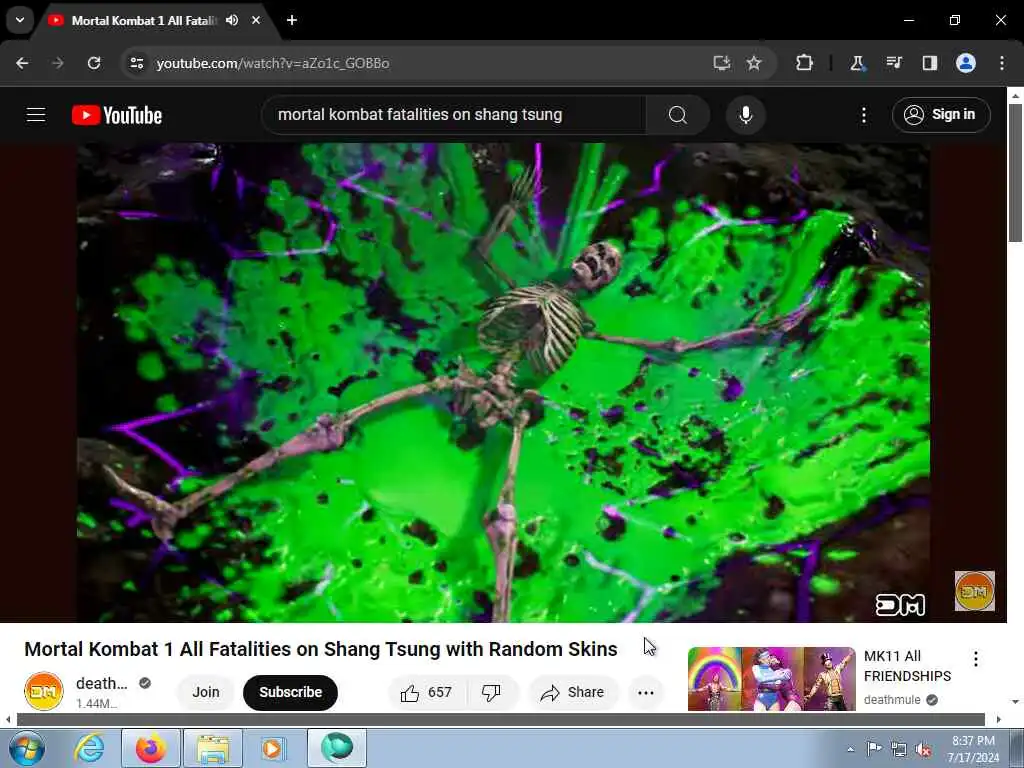The image size is (1024, 768).
Task: Open YouTube settings three-dot menu
Action: click(x=864, y=115)
